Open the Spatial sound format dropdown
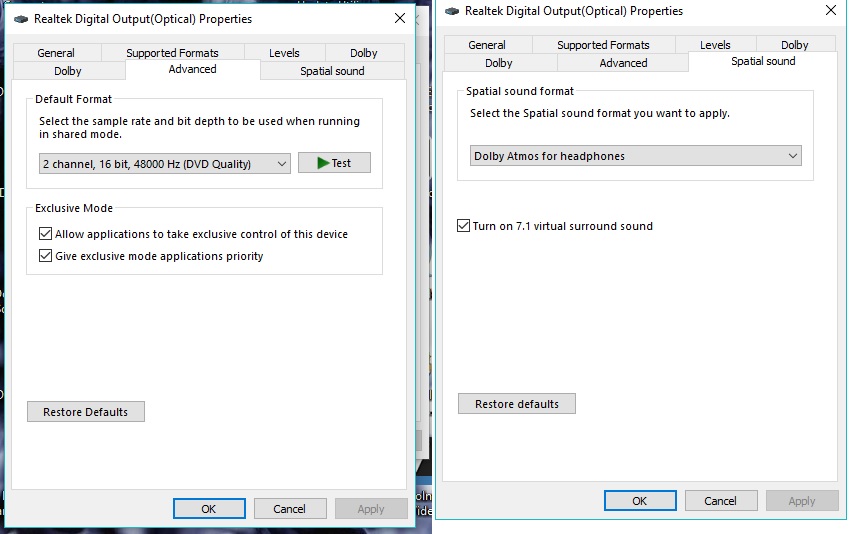The image size is (858, 534). 636,156
